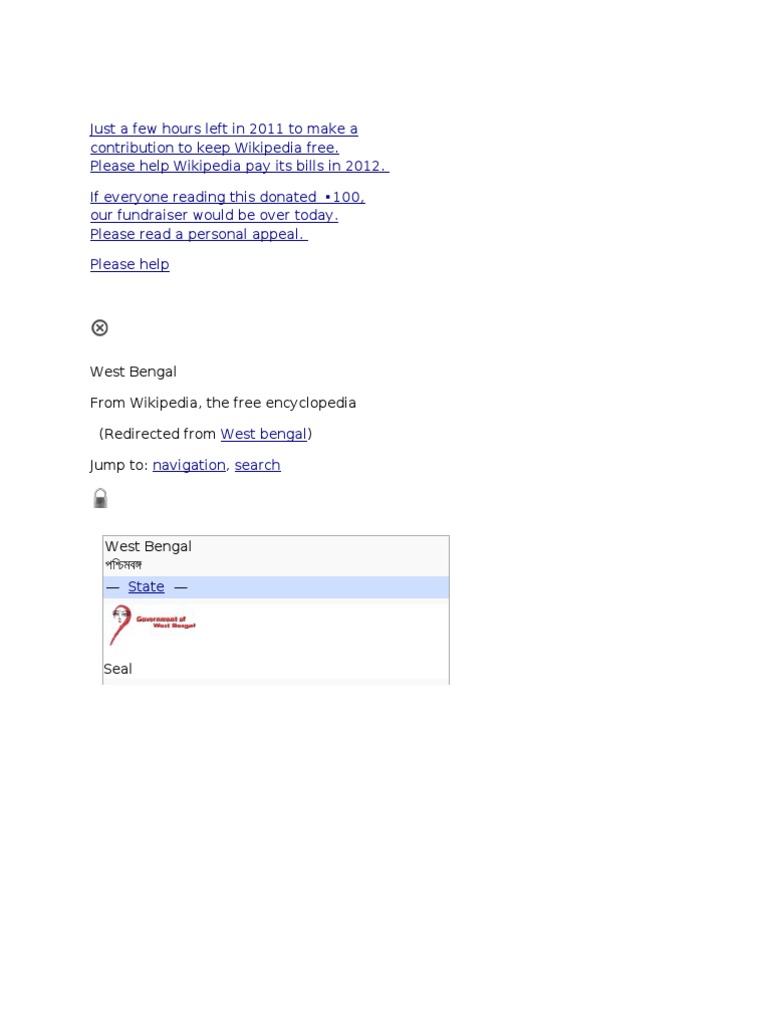The width and height of the screenshot is (768, 1024).
Task: Click the 'Seal' caption under the emblem
Action: point(118,669)
